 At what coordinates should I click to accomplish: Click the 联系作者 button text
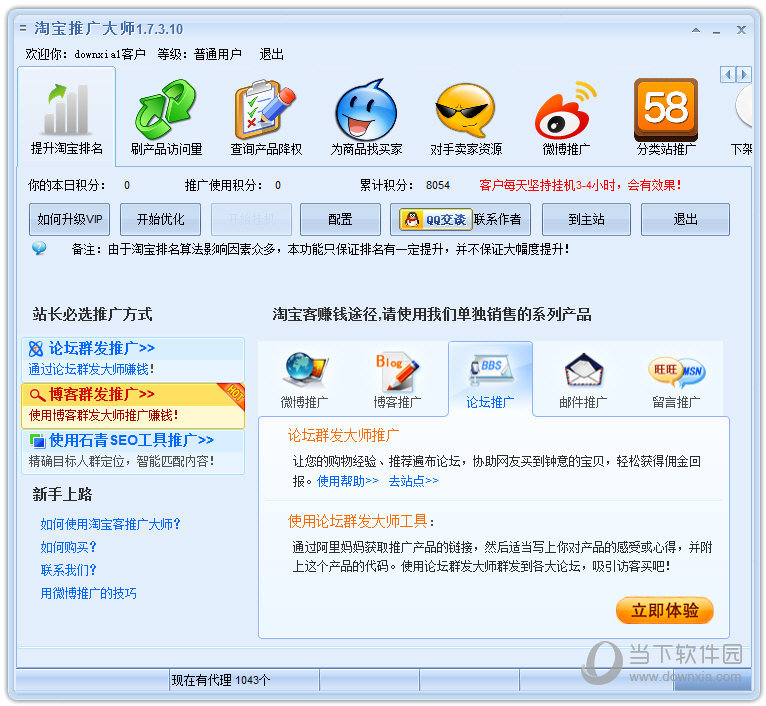(x=497, y=219)
